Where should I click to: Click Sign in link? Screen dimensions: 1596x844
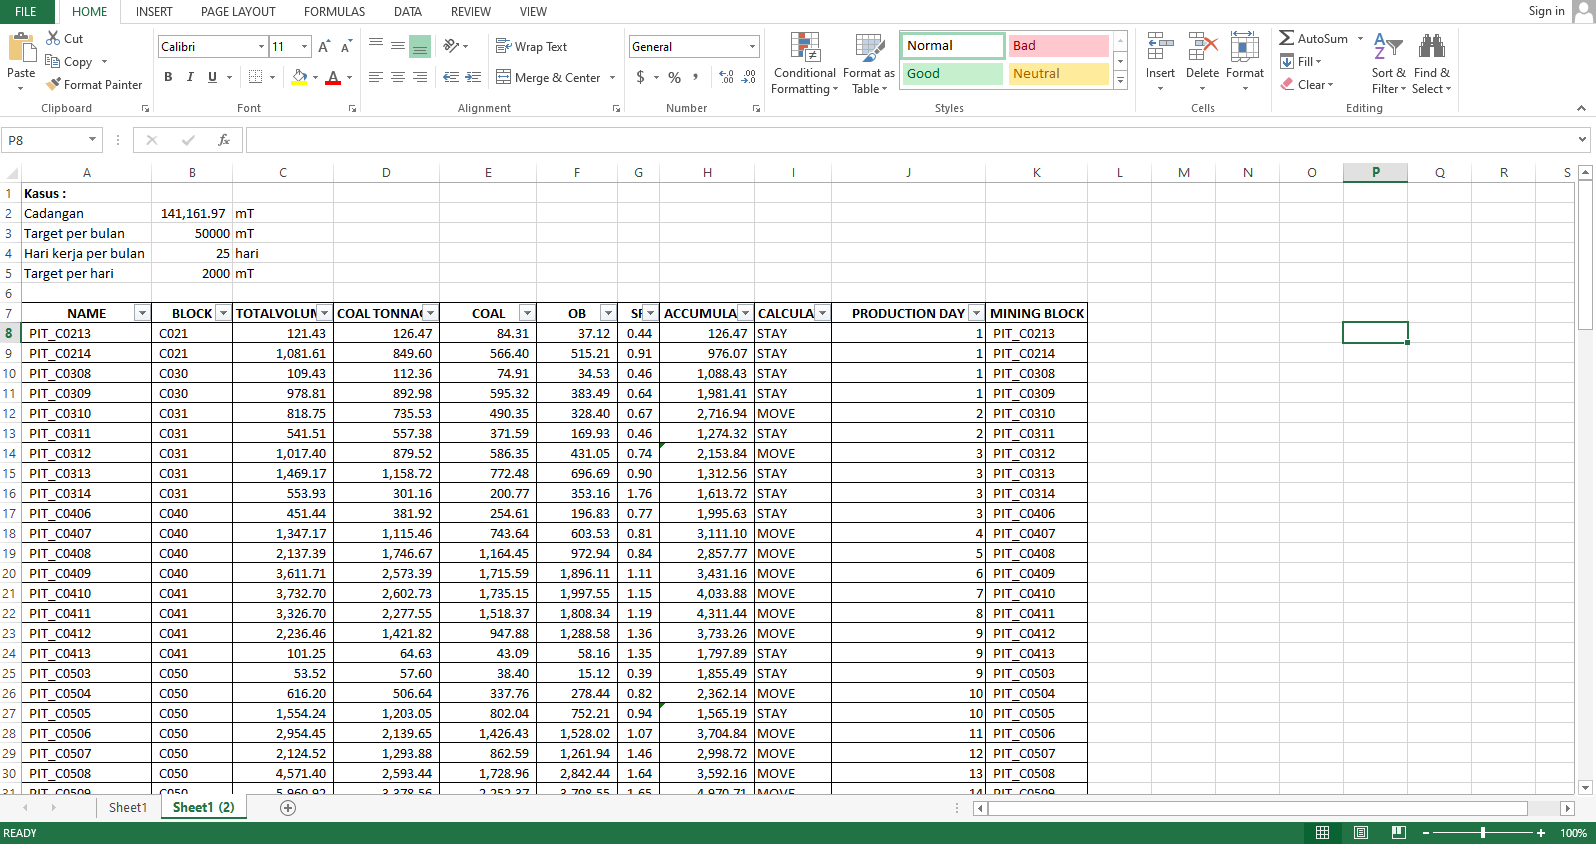coord(1546,11)
